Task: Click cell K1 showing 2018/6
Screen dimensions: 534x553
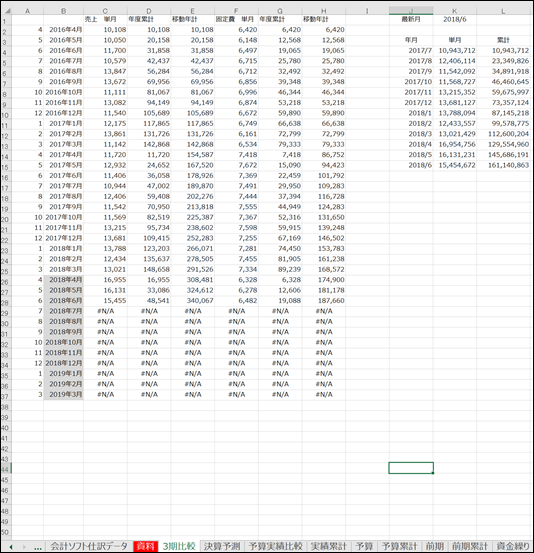Action: tap(455, 19)
